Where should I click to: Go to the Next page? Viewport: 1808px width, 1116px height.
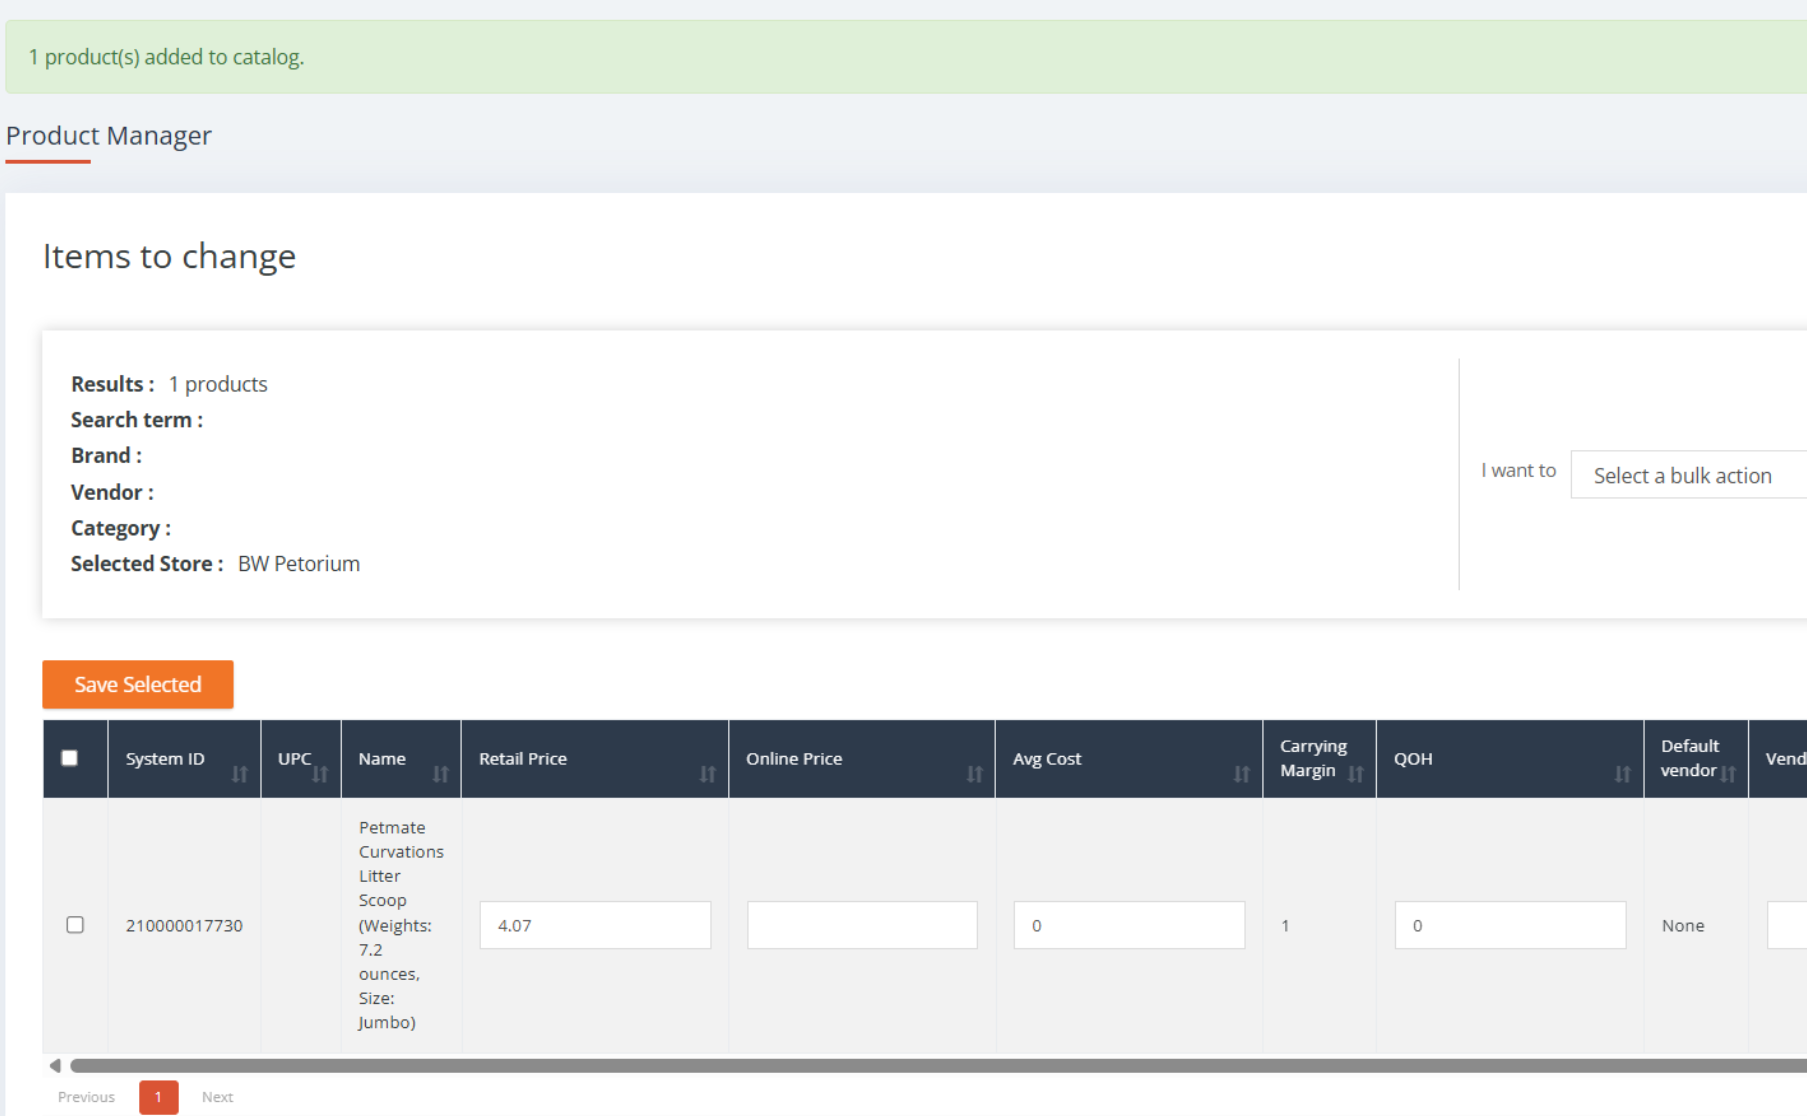pyautogui.click(x=217, y=1097)
